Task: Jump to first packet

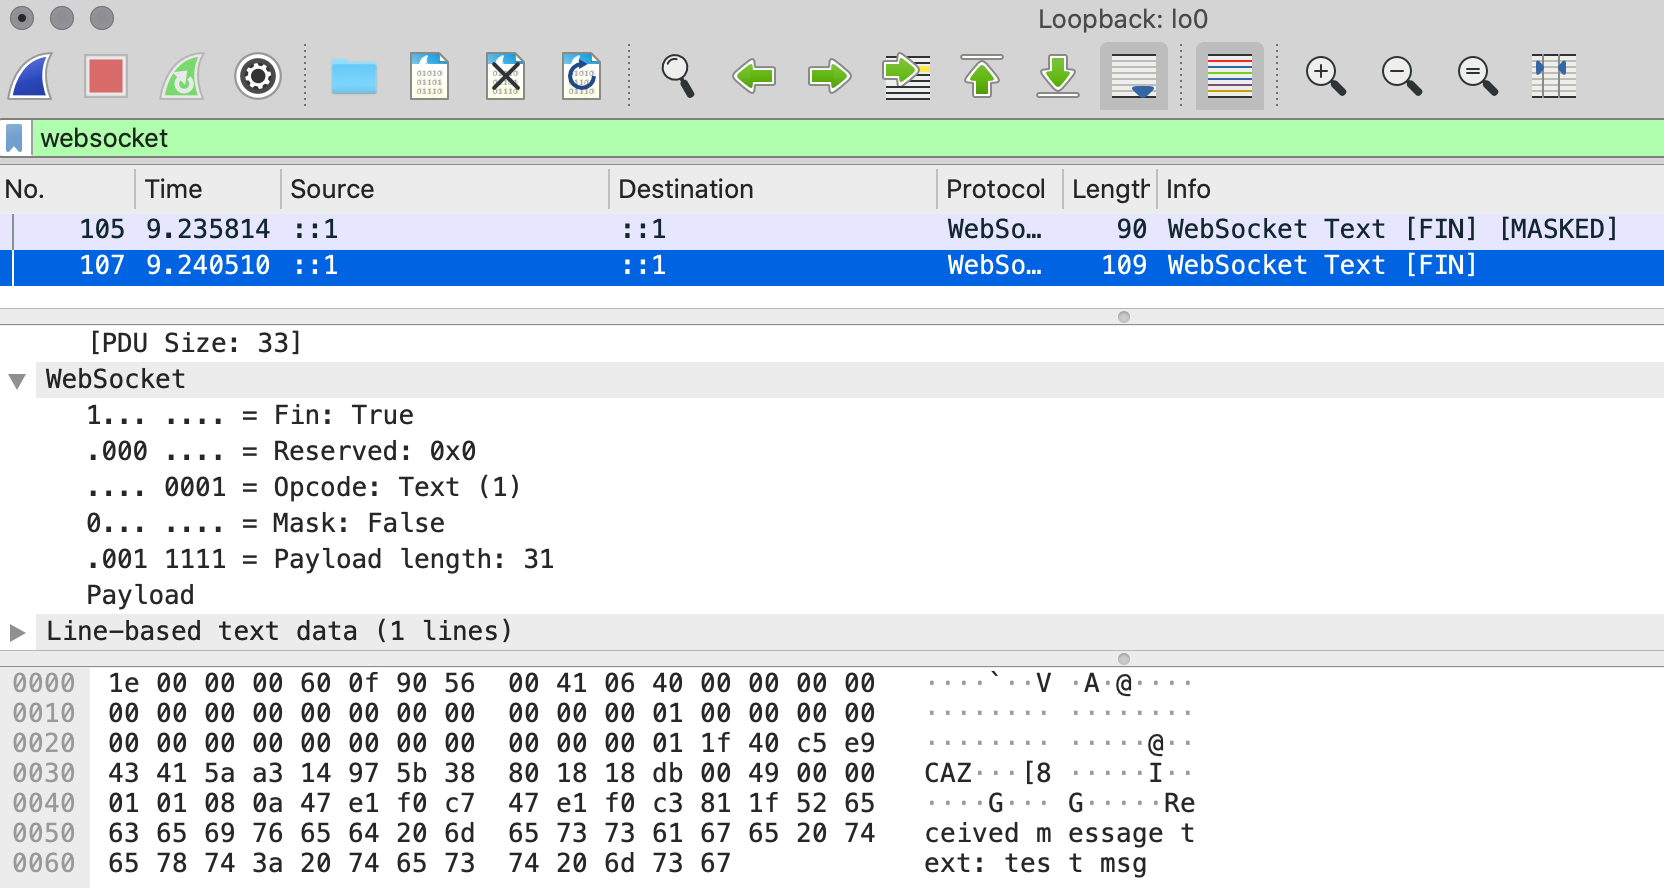Action: pos(982,76)
